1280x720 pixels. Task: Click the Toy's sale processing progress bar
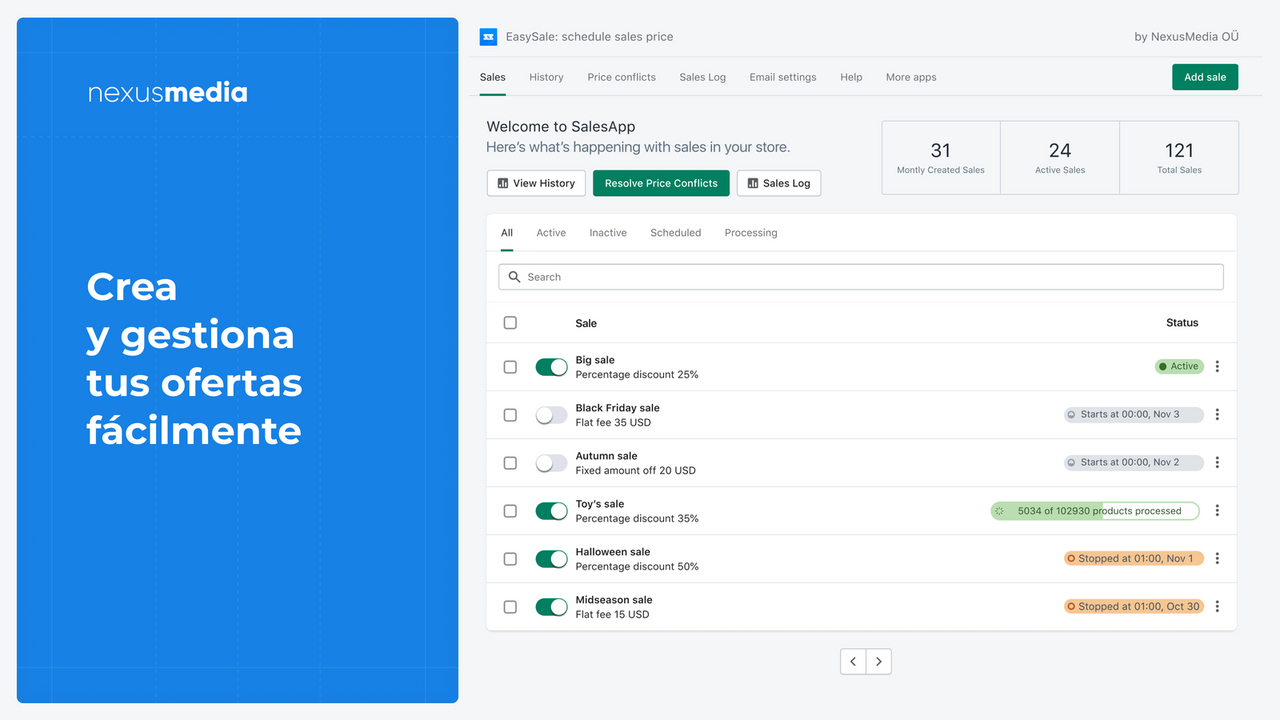pos(1095,511)
